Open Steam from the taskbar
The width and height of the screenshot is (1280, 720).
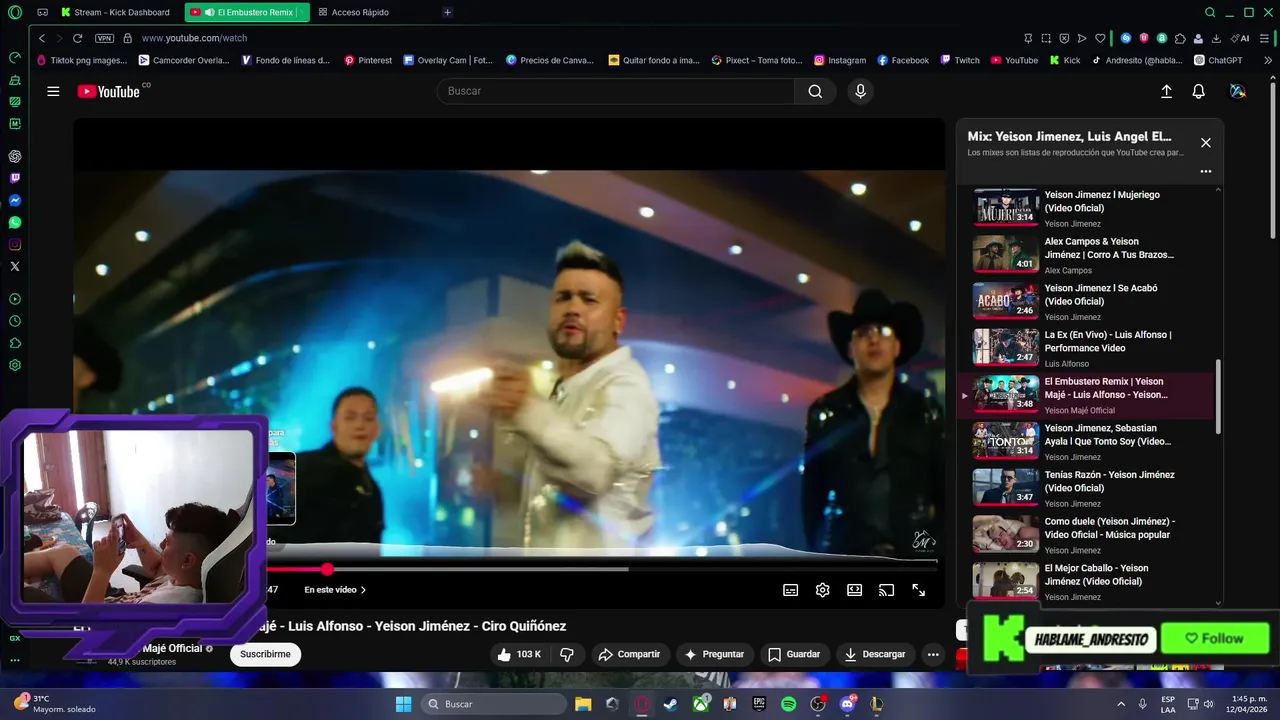(x=669, y=704)
